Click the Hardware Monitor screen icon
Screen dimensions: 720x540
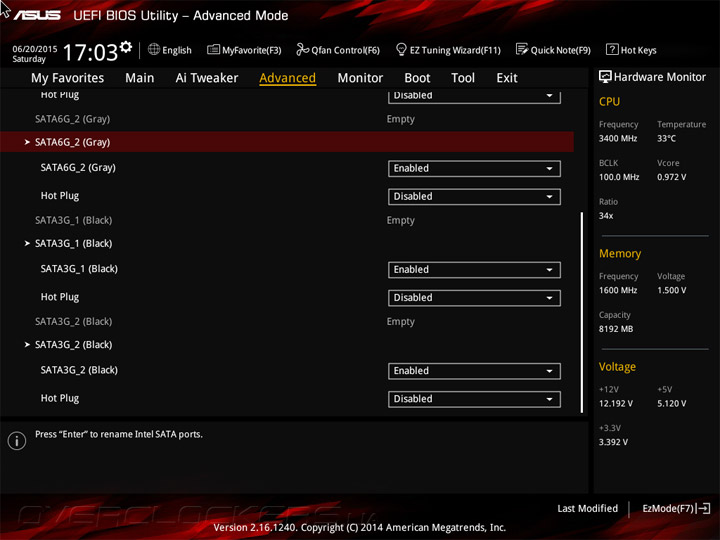click(605, 77)
